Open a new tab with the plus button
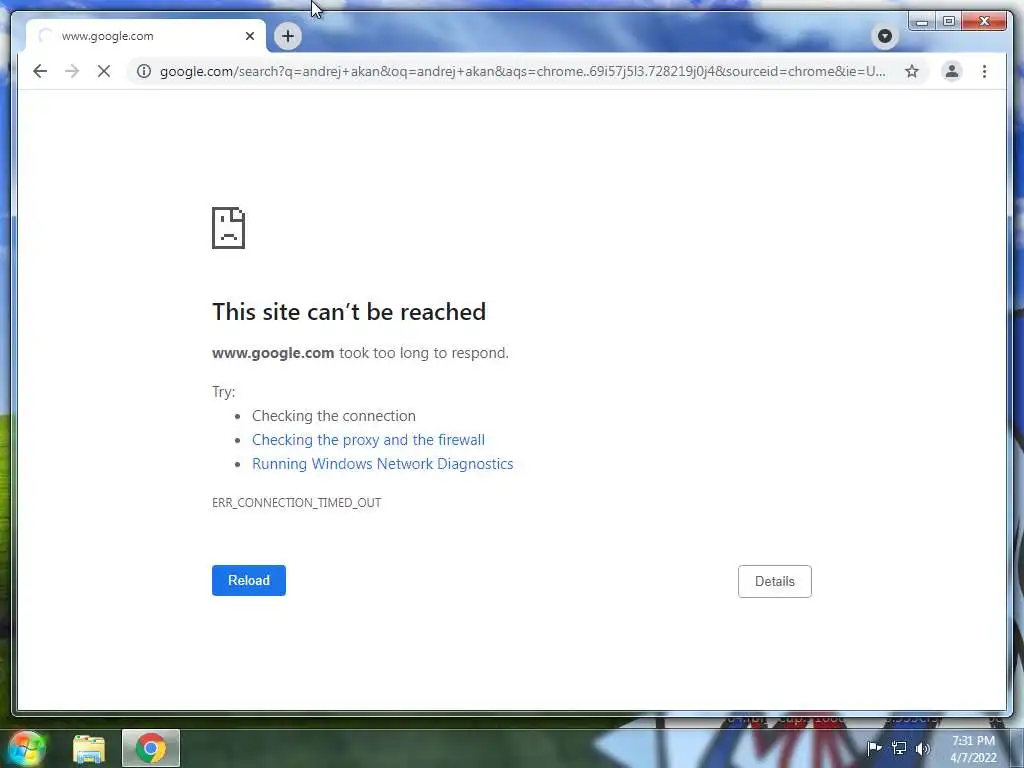Image resolution: width=1024 pixels, height=768 pixels. pyautogui.click(x=288, y=36)
